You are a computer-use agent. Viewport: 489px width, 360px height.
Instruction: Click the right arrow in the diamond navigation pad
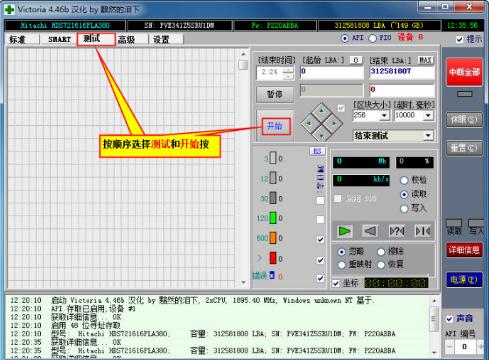[334, 123]
